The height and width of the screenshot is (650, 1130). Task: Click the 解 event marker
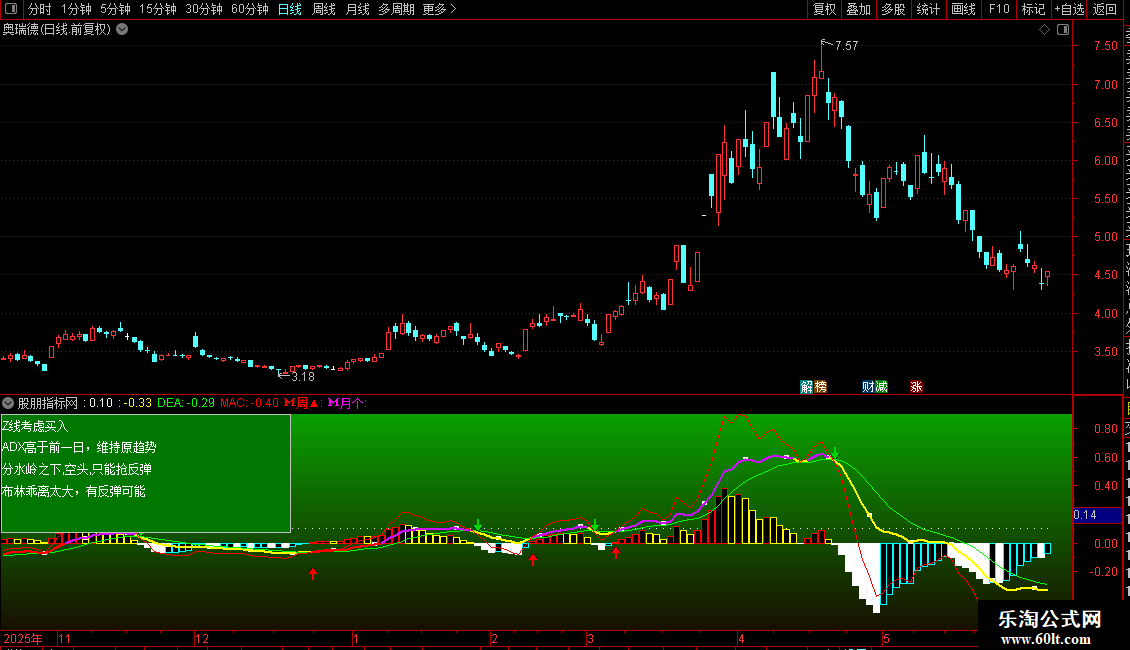point(806,387)
